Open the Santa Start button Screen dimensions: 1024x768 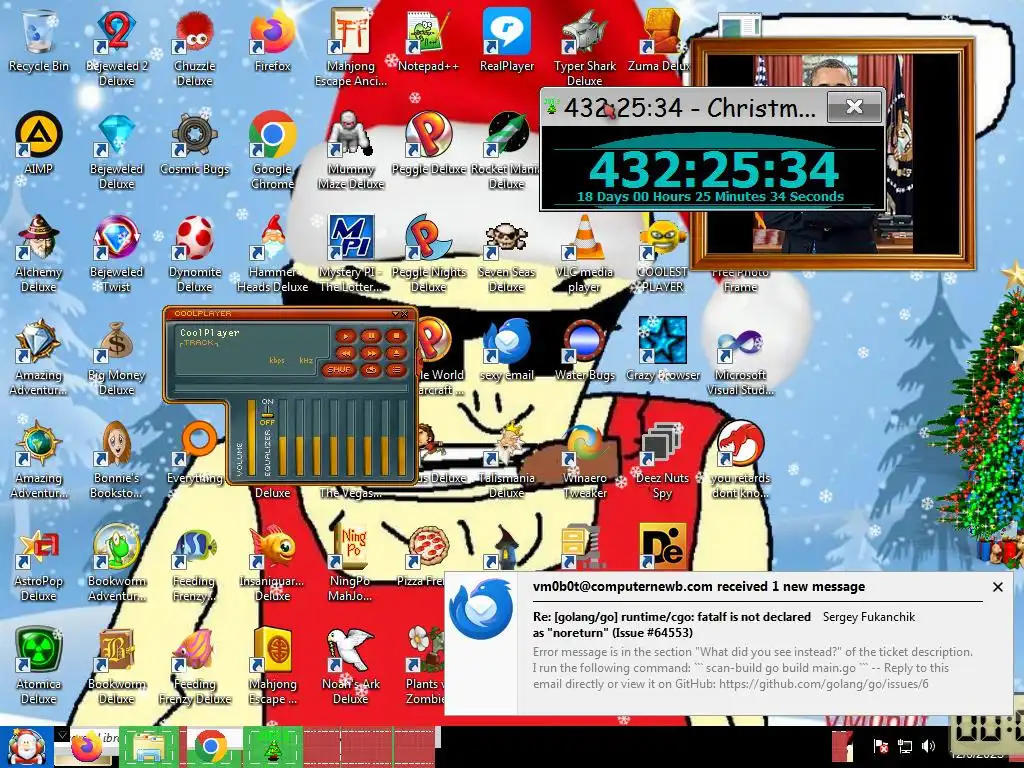pos(27,747)
